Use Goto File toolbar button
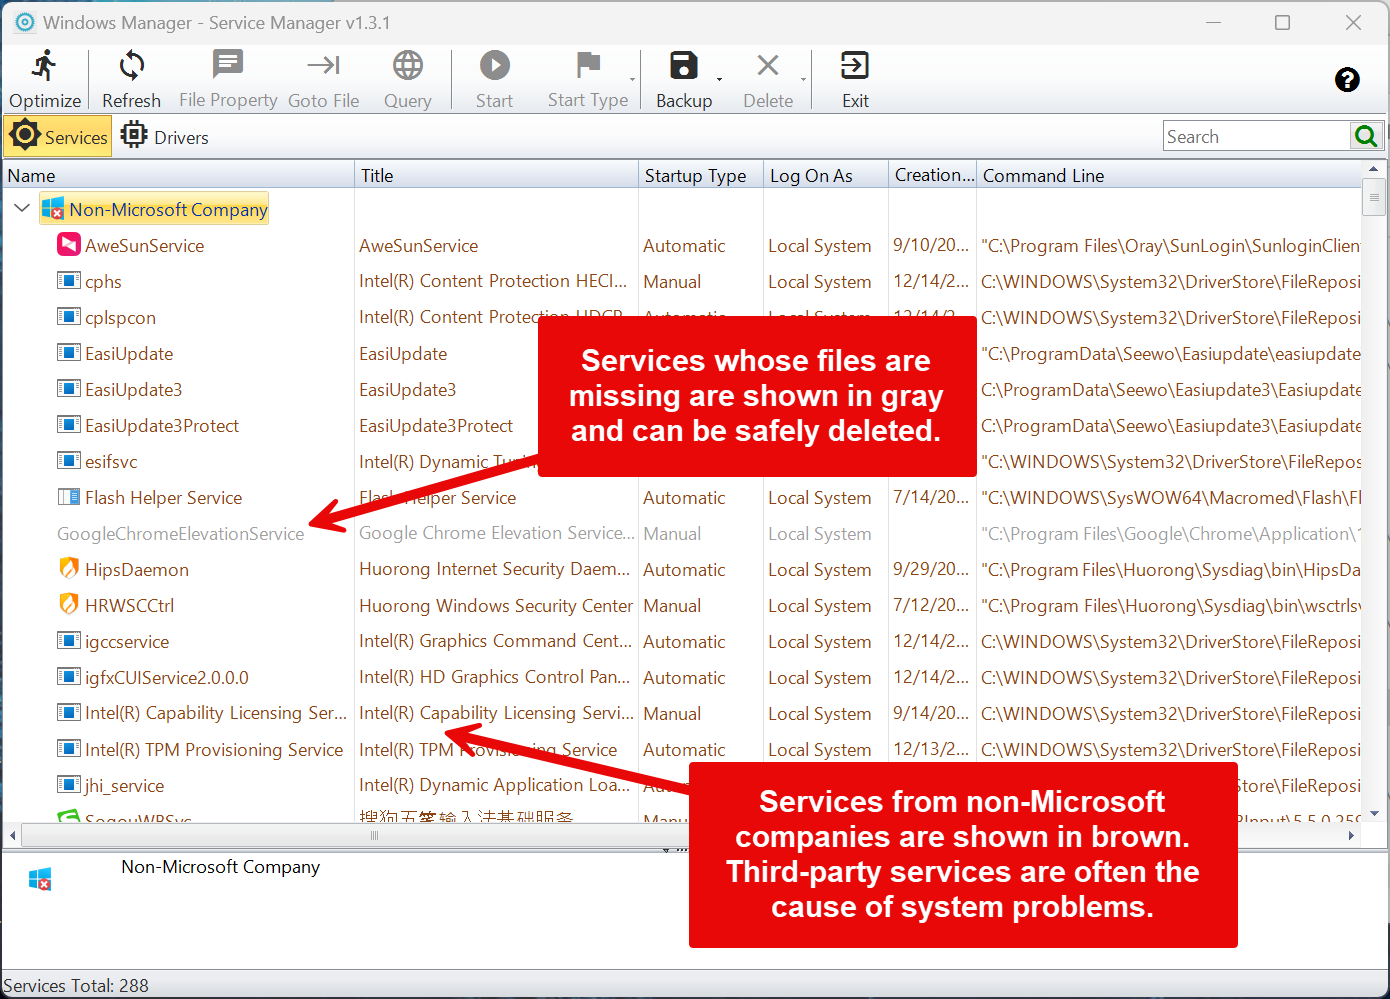1390x999 pixels. tap(323, 79)
